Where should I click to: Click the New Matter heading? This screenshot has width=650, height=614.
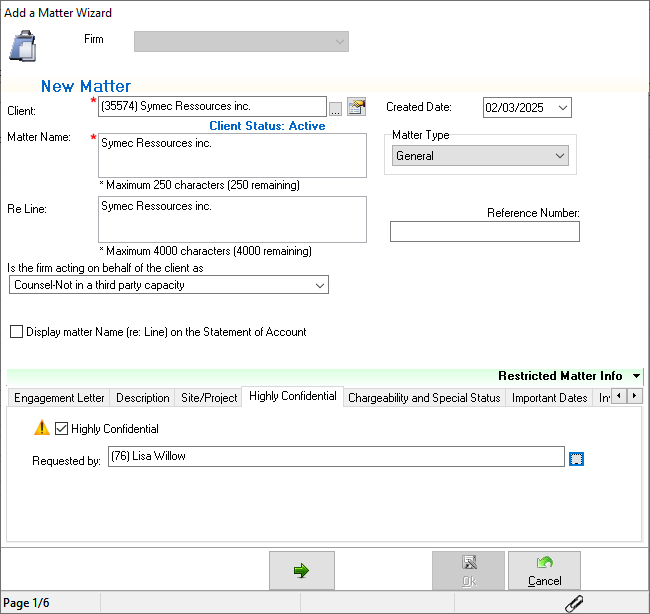86,86
